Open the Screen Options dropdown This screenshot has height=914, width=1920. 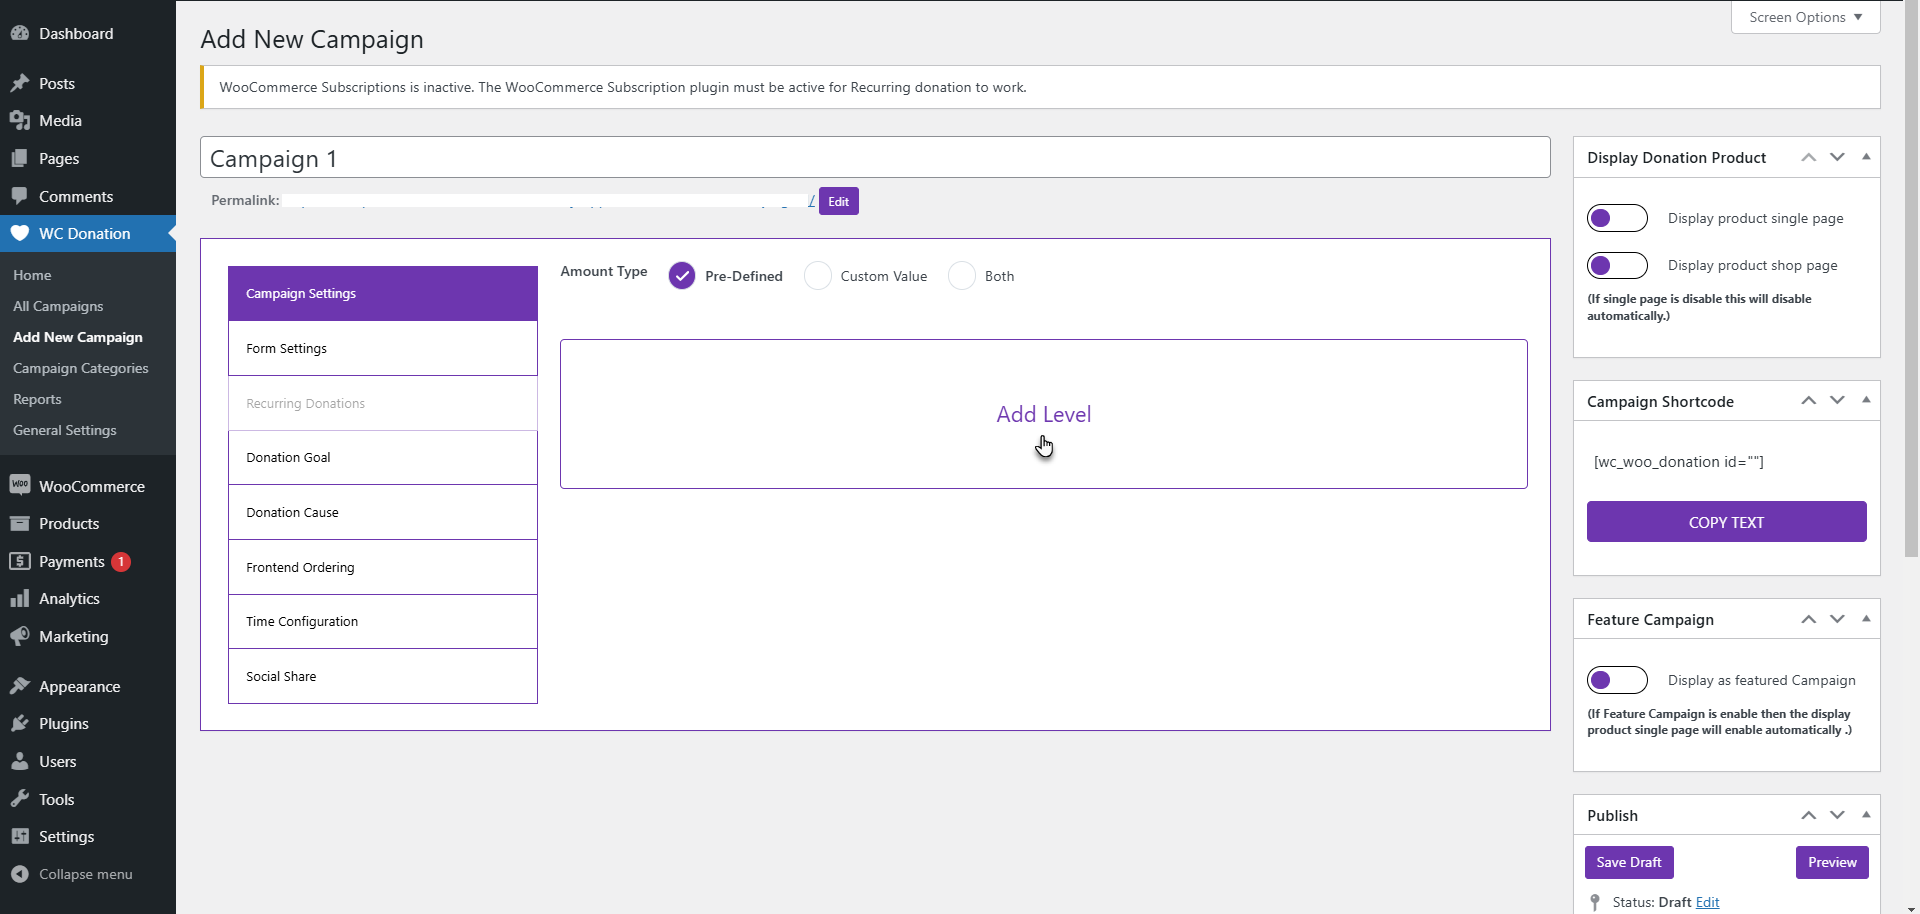[1805, 17]
